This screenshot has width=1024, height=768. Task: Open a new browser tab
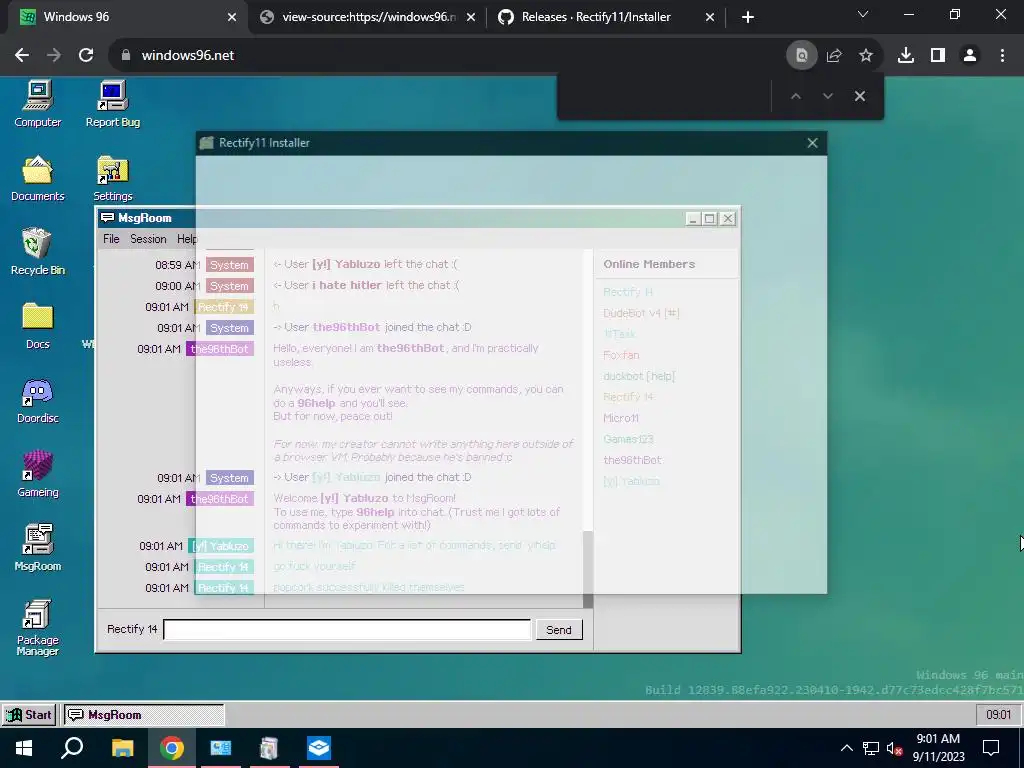coord(748,17)
